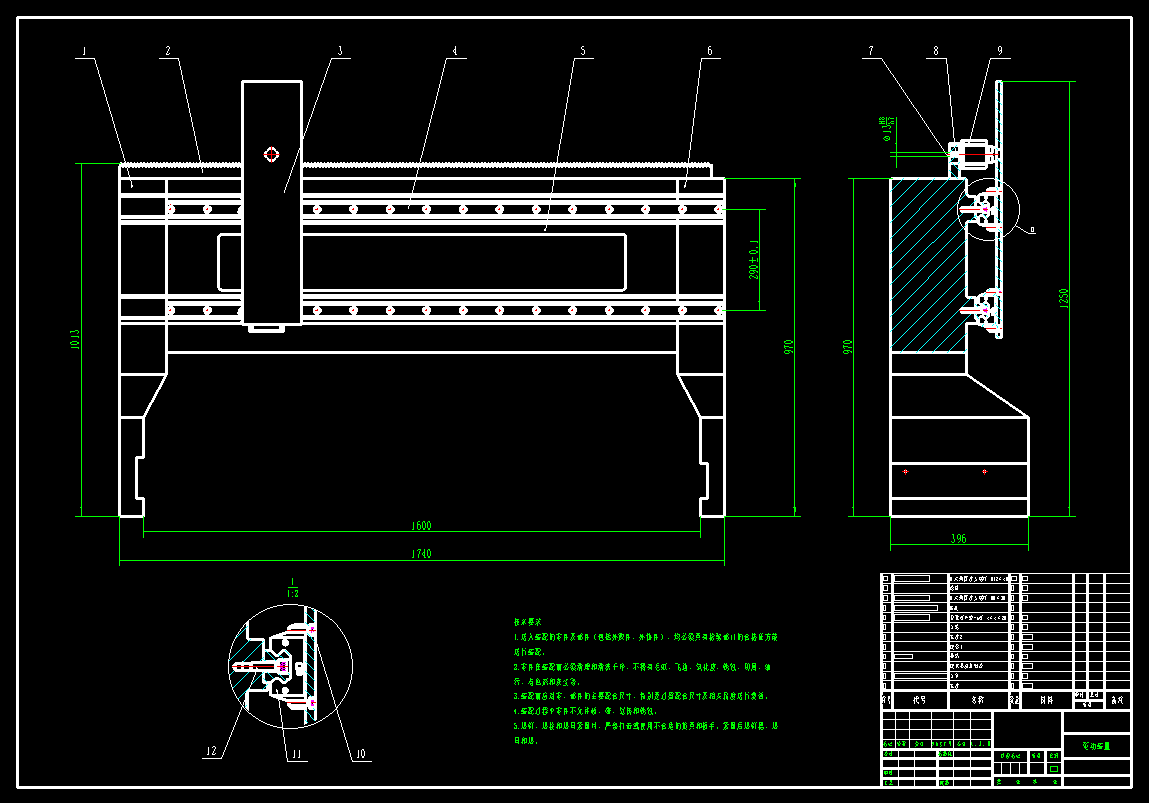Image resolution: width=1149 pixels, height=803 pixels.
Task: Click the Φ13 H8/f7 fit dimension
Action: (x=887, y=127)
